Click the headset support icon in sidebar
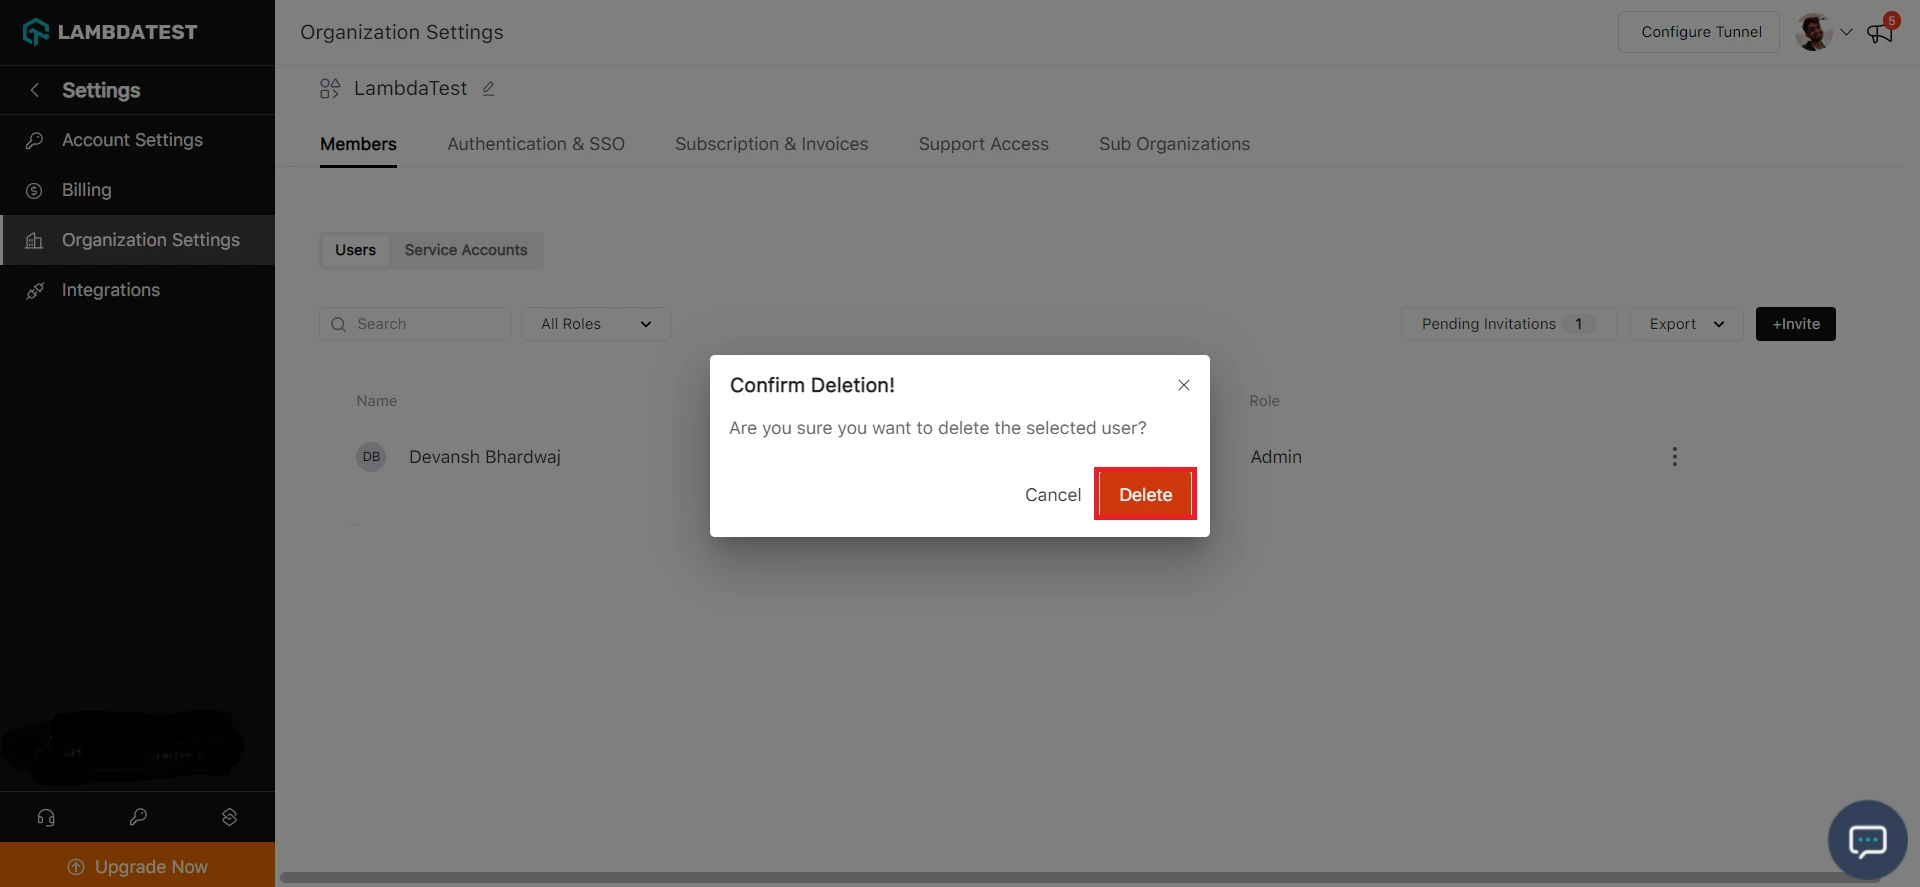 coord(46,817)
